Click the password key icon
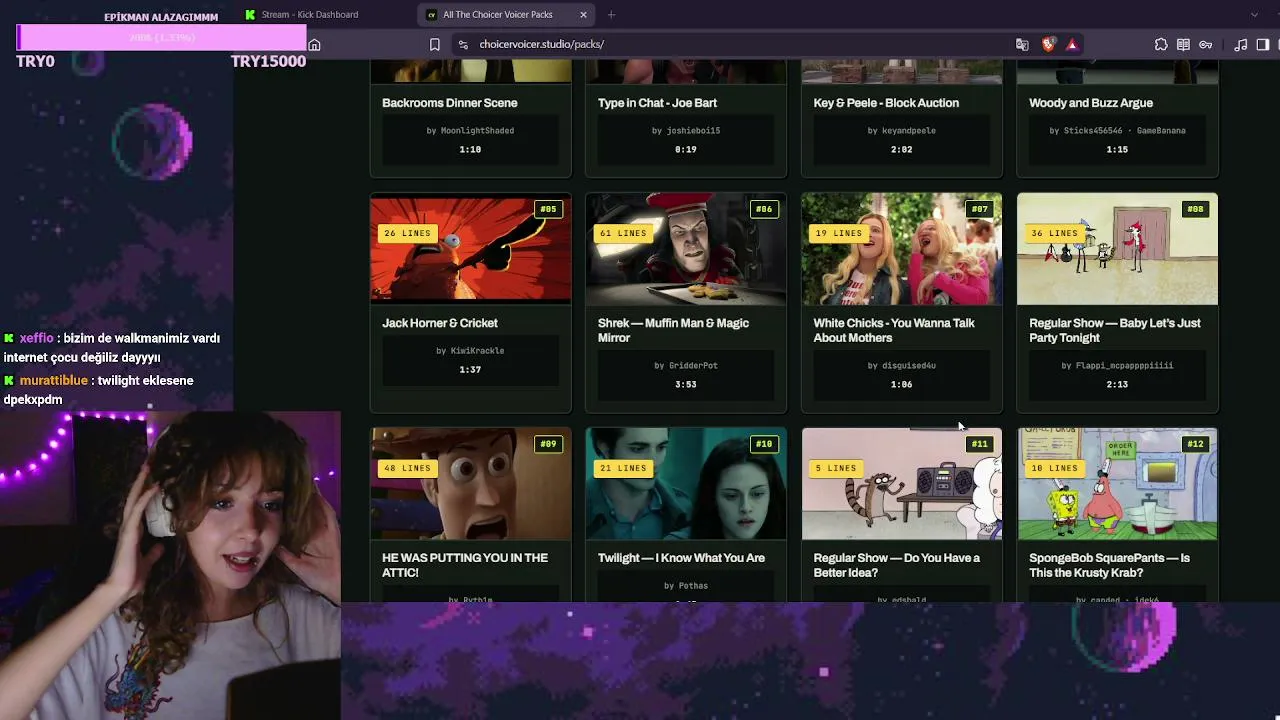This screenshot has width=1280, height=720. coord(1206,44)
